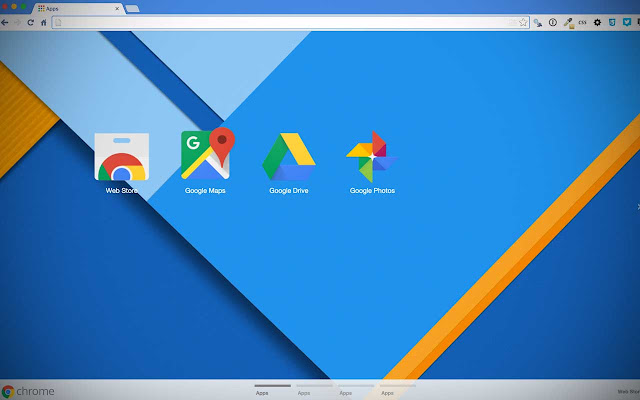The height and width of the screenshot is (400, 640).
Task: Open the Google Drive app
Action: pos(289,156)
